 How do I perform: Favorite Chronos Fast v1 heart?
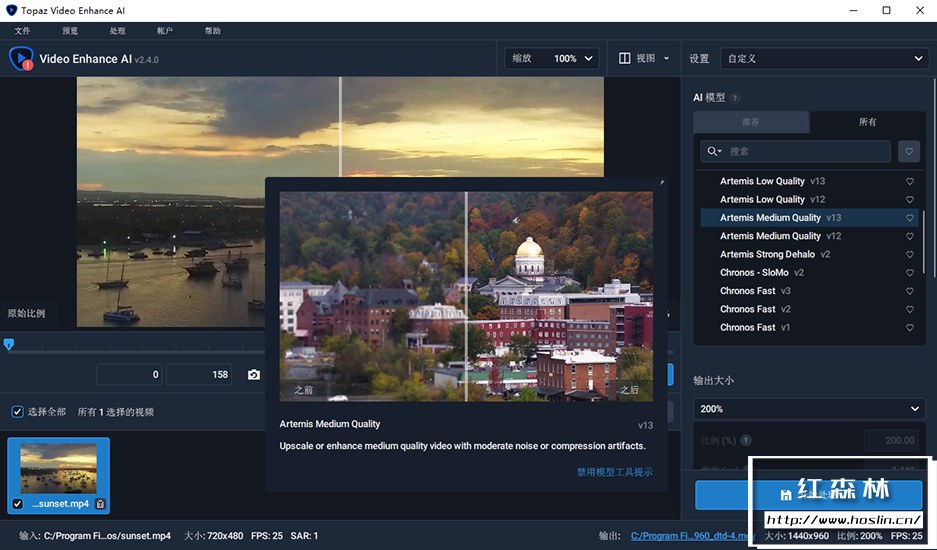click(x=910, y=328)
